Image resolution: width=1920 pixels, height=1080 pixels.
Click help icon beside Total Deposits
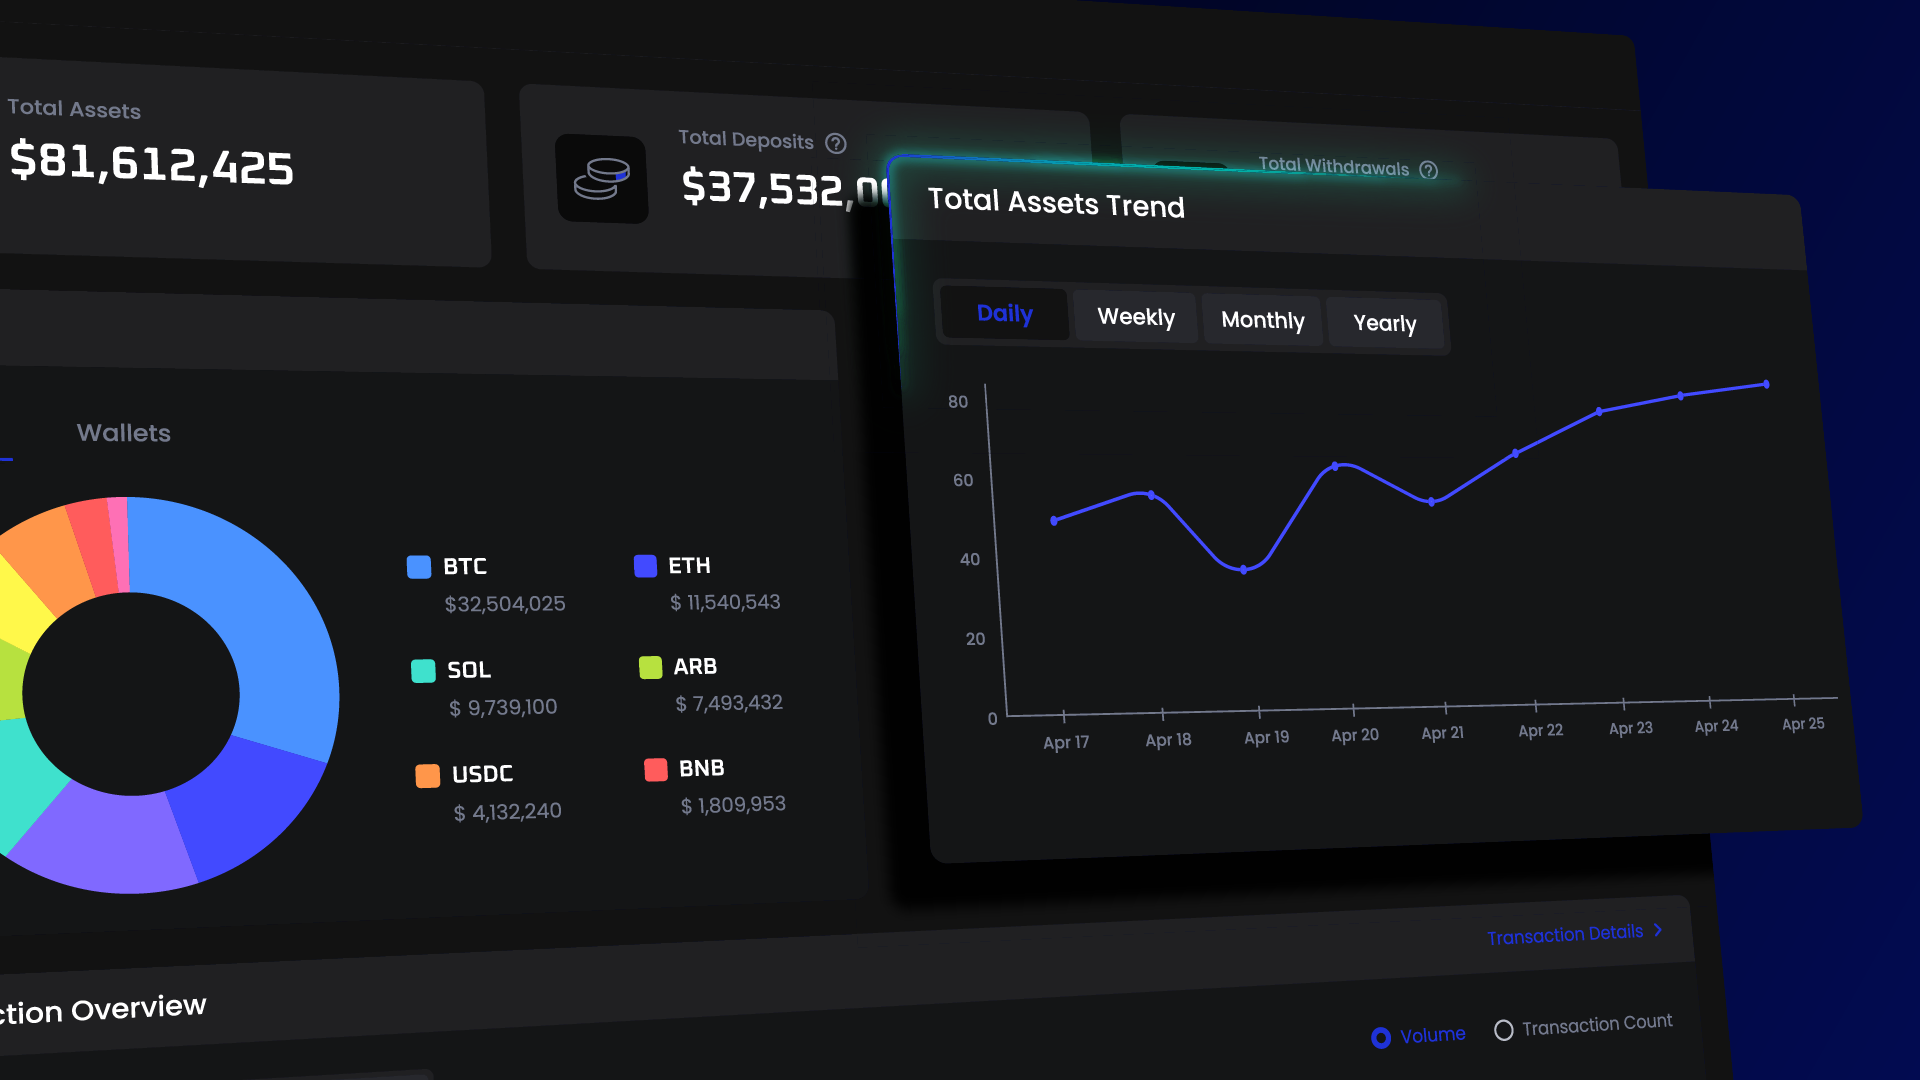point(836,144)
